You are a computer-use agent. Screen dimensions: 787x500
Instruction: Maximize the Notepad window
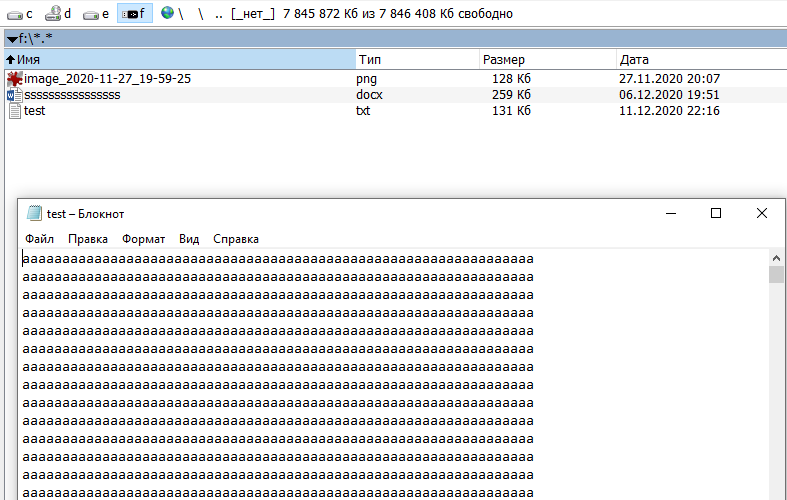(x=716, y=213)
